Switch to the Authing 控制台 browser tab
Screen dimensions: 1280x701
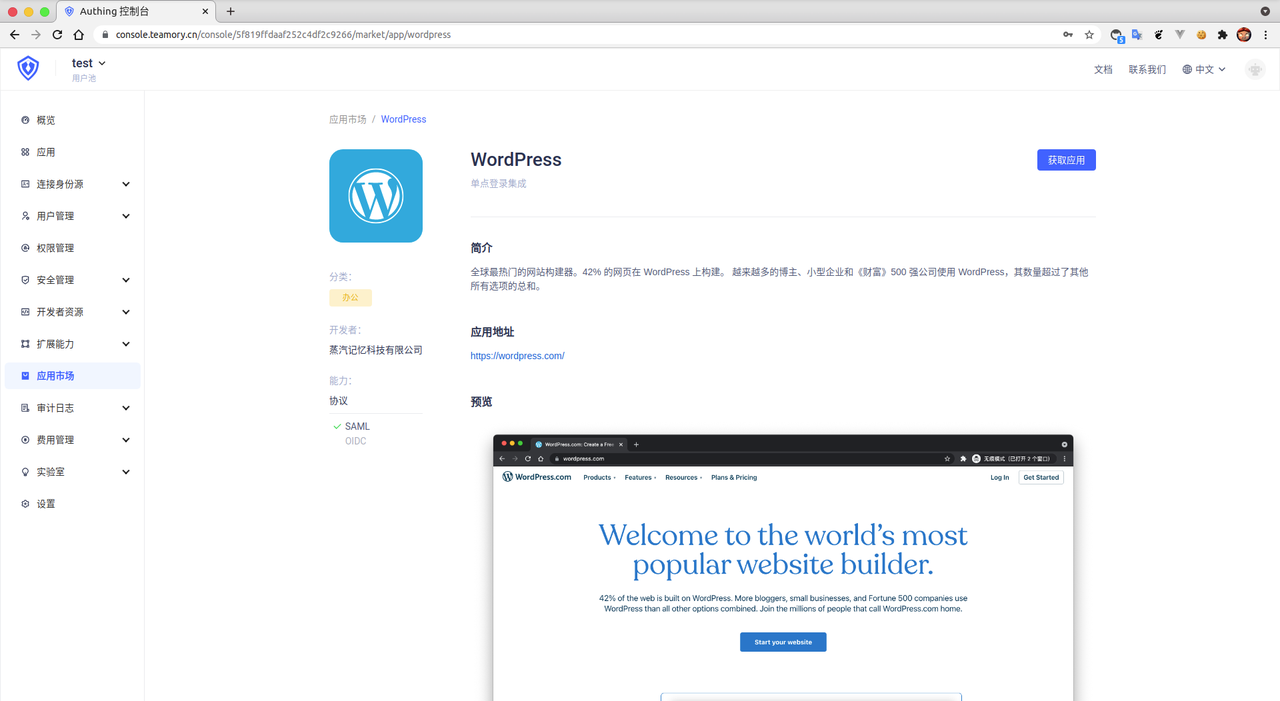click(x=135, y=11)
